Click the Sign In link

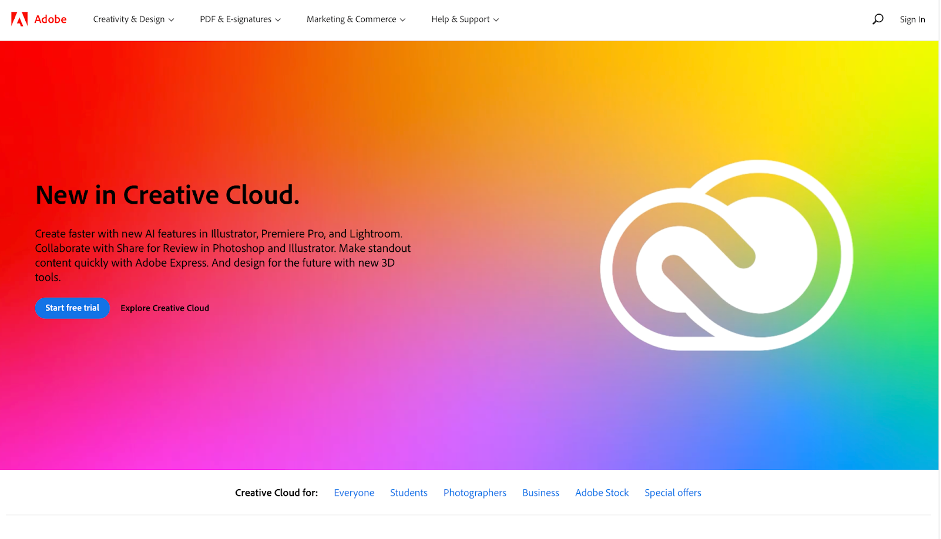[x=912, y=20]
